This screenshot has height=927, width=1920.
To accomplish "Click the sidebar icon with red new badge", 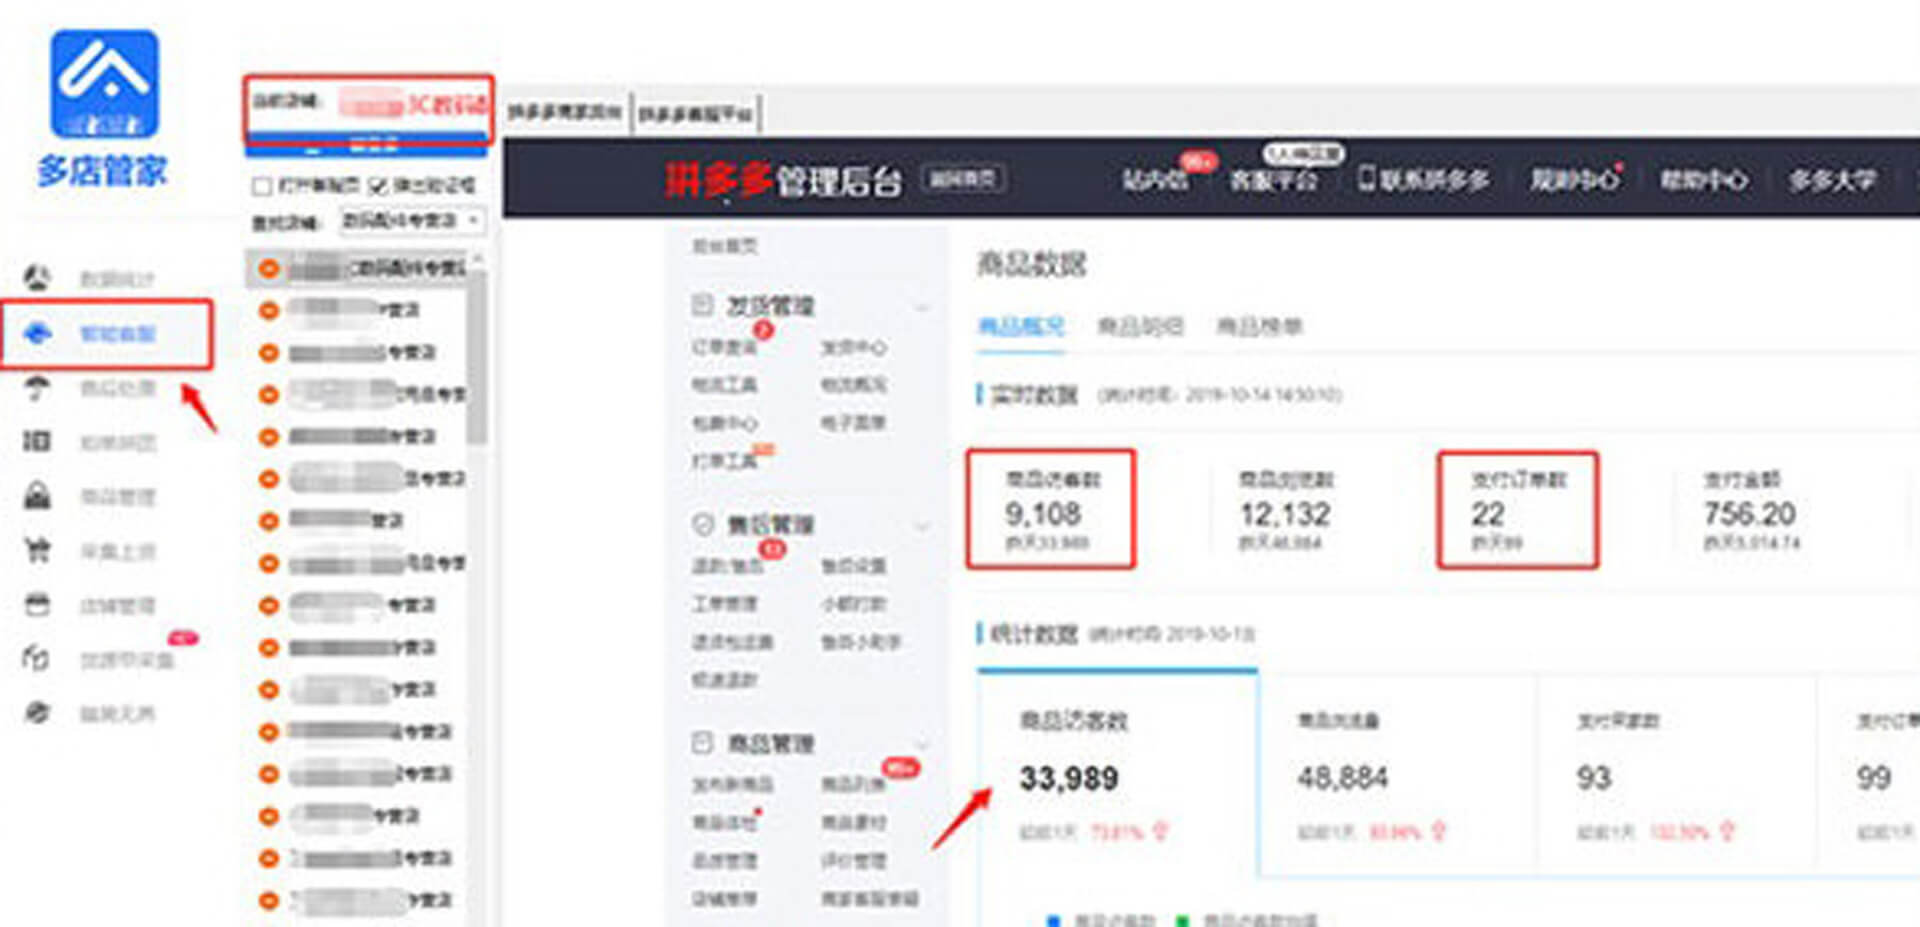I will click(38, 658).
